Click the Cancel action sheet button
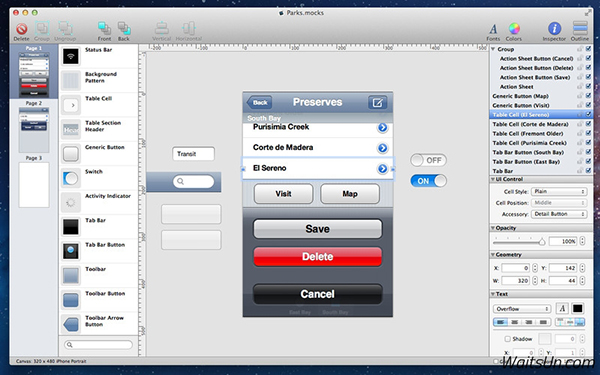This screenshot has height=375, width=600. 318,294
